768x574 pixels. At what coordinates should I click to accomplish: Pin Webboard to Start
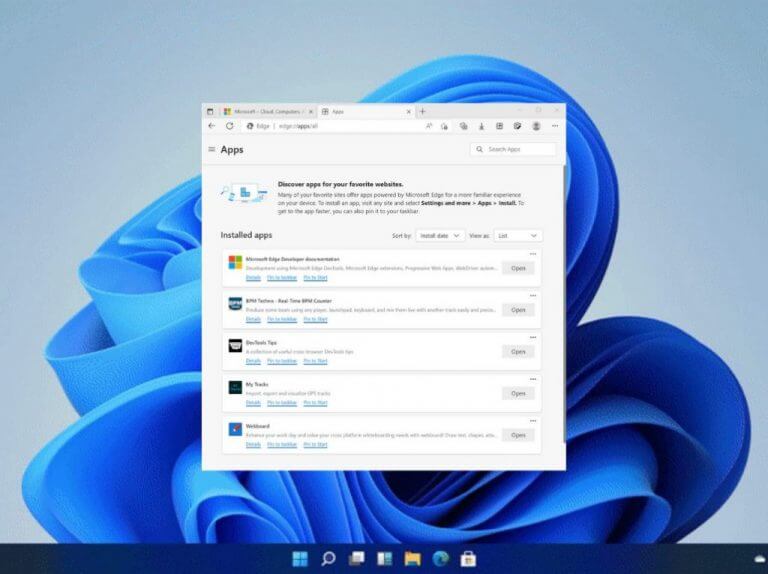click(315, 444)
